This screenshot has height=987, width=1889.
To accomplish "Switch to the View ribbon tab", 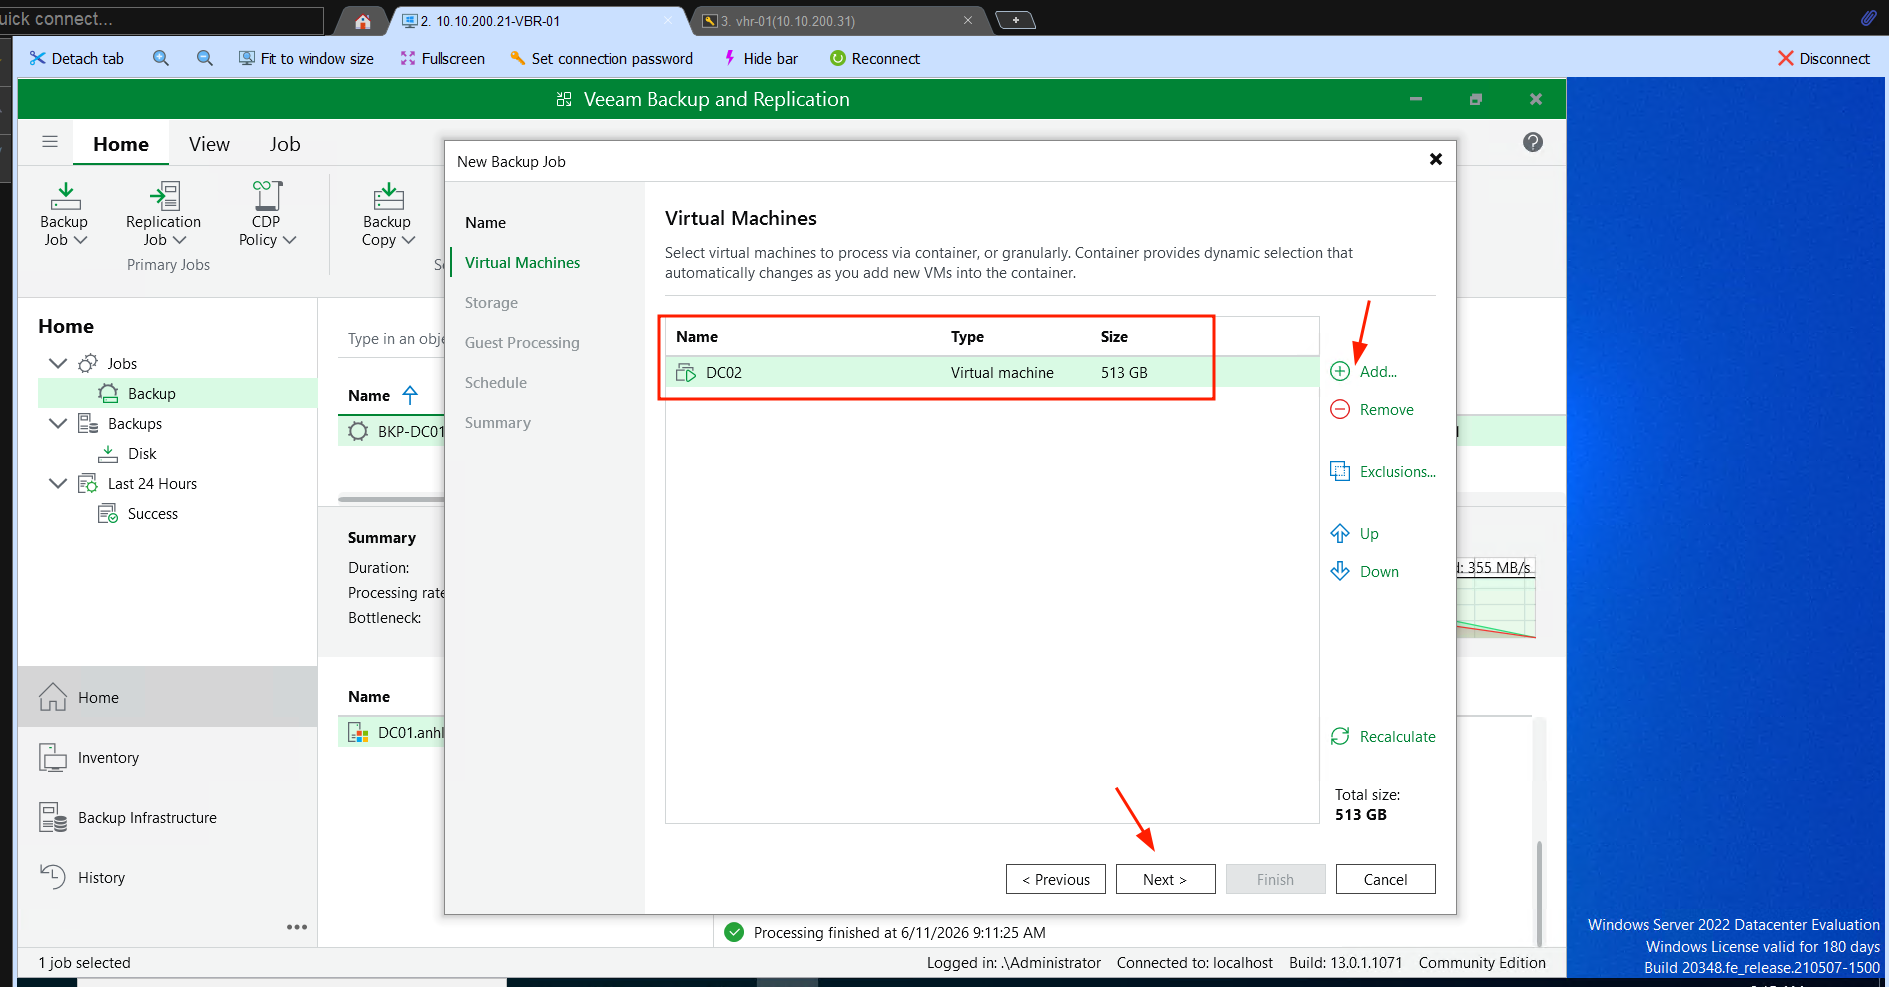I will [209, 144].
